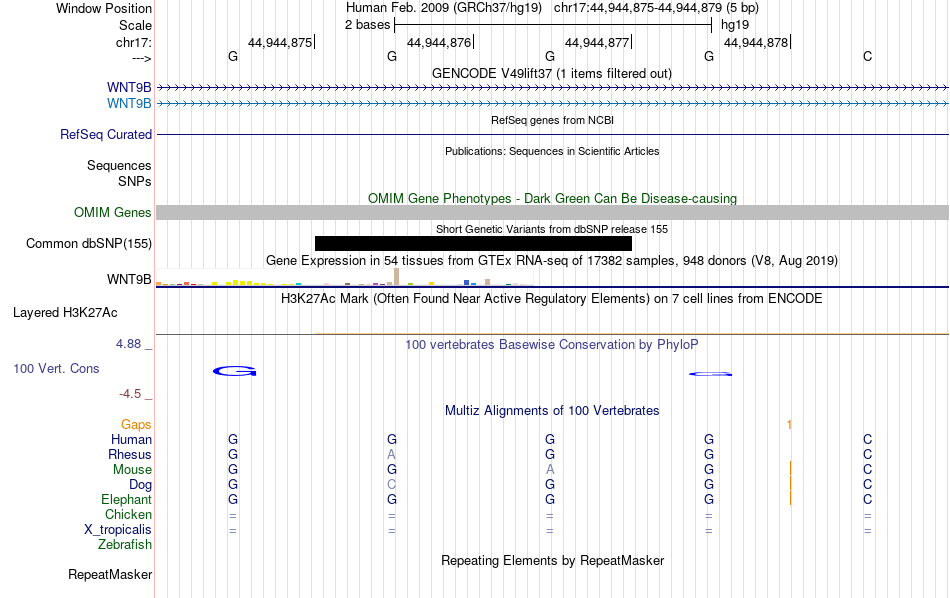Screen dimensions: 950x598
Task: Click the orange gap count 1
Action: click(x=789, y=425)
